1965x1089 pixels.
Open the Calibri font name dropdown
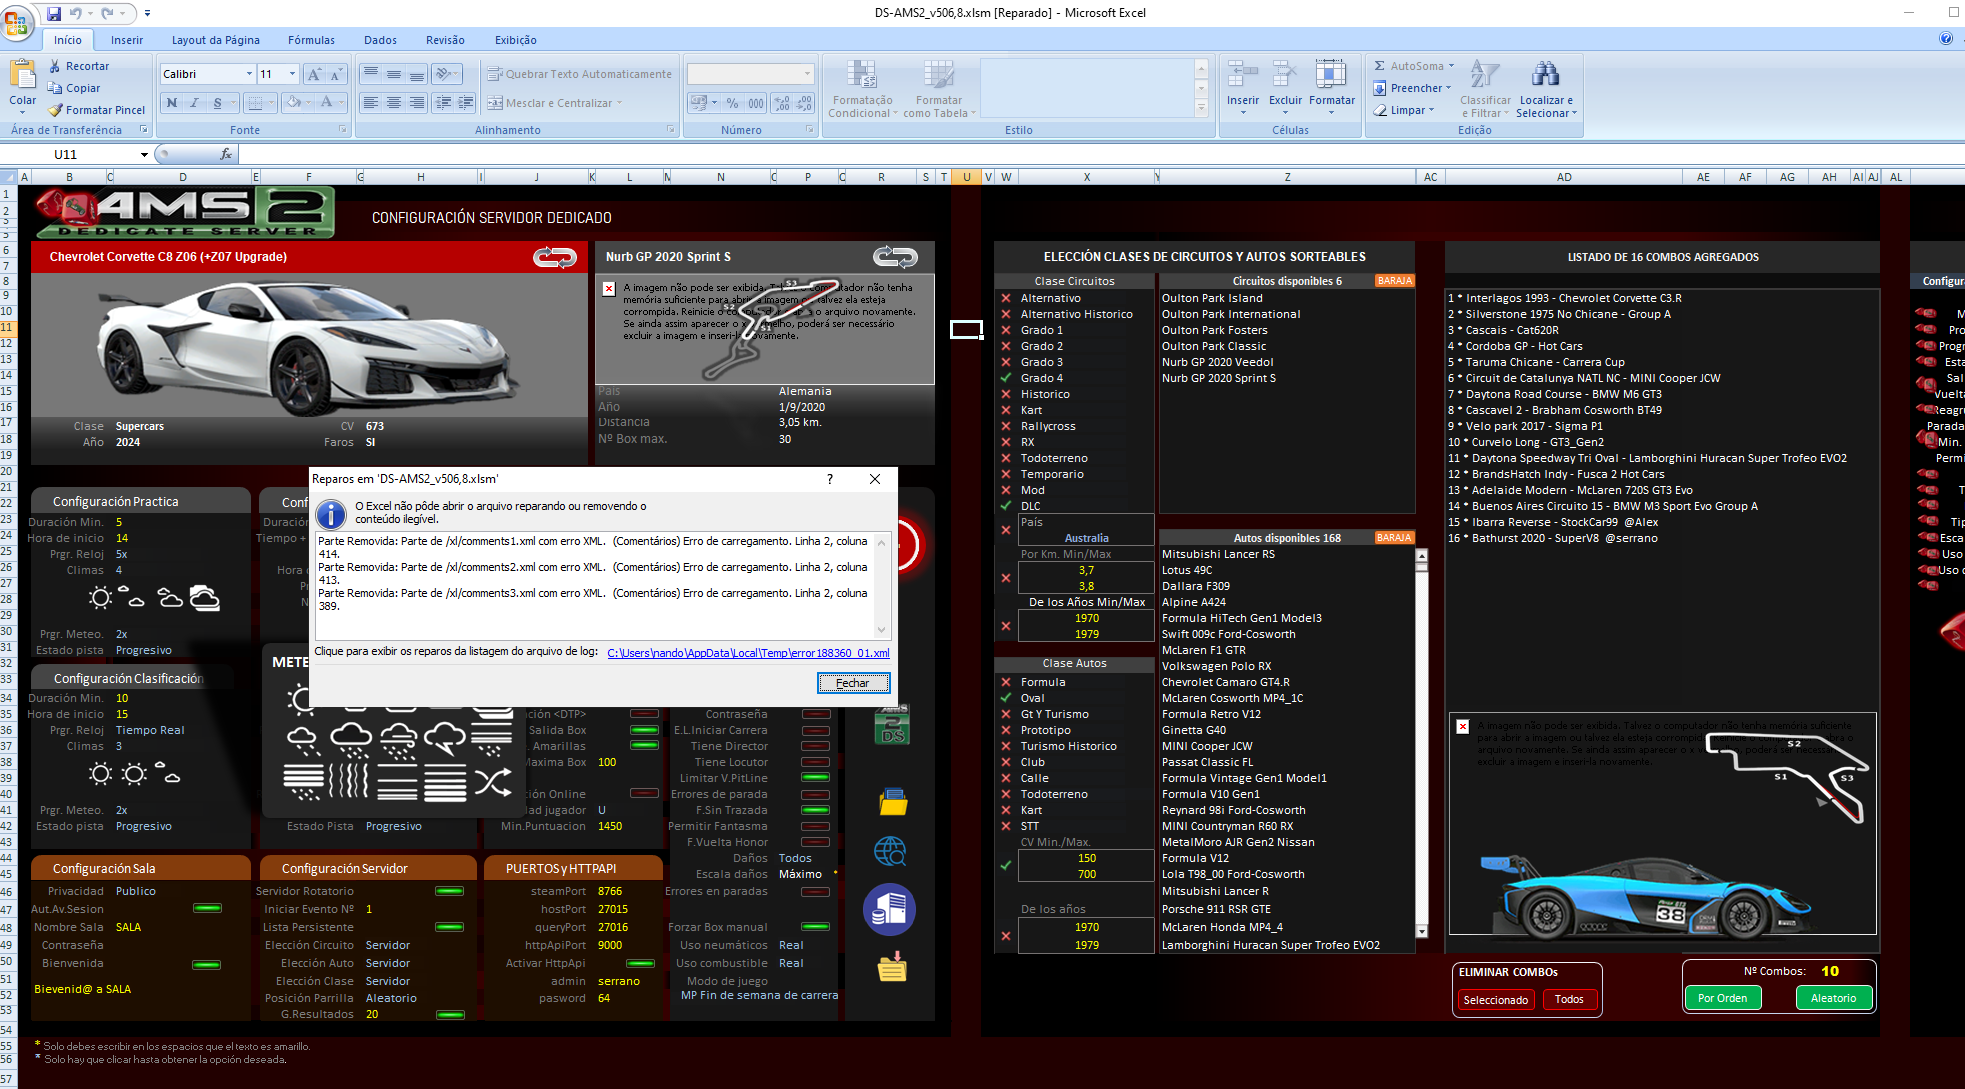pyautogui.click(x=249, y=74)
